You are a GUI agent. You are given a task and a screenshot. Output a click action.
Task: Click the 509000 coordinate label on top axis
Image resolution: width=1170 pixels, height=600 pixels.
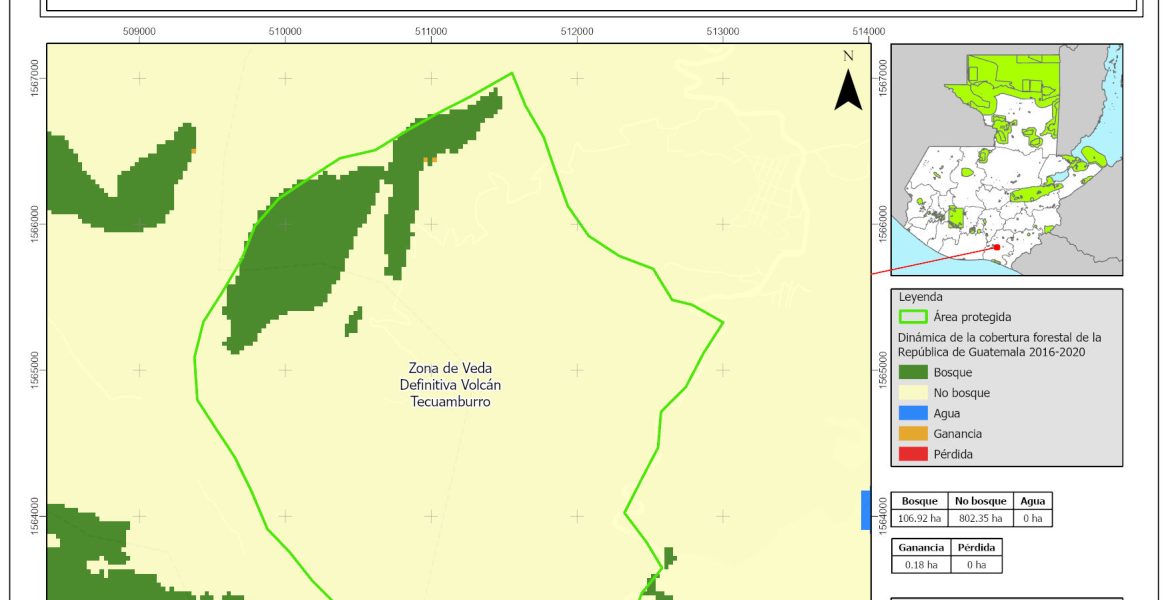pos(139,31)
